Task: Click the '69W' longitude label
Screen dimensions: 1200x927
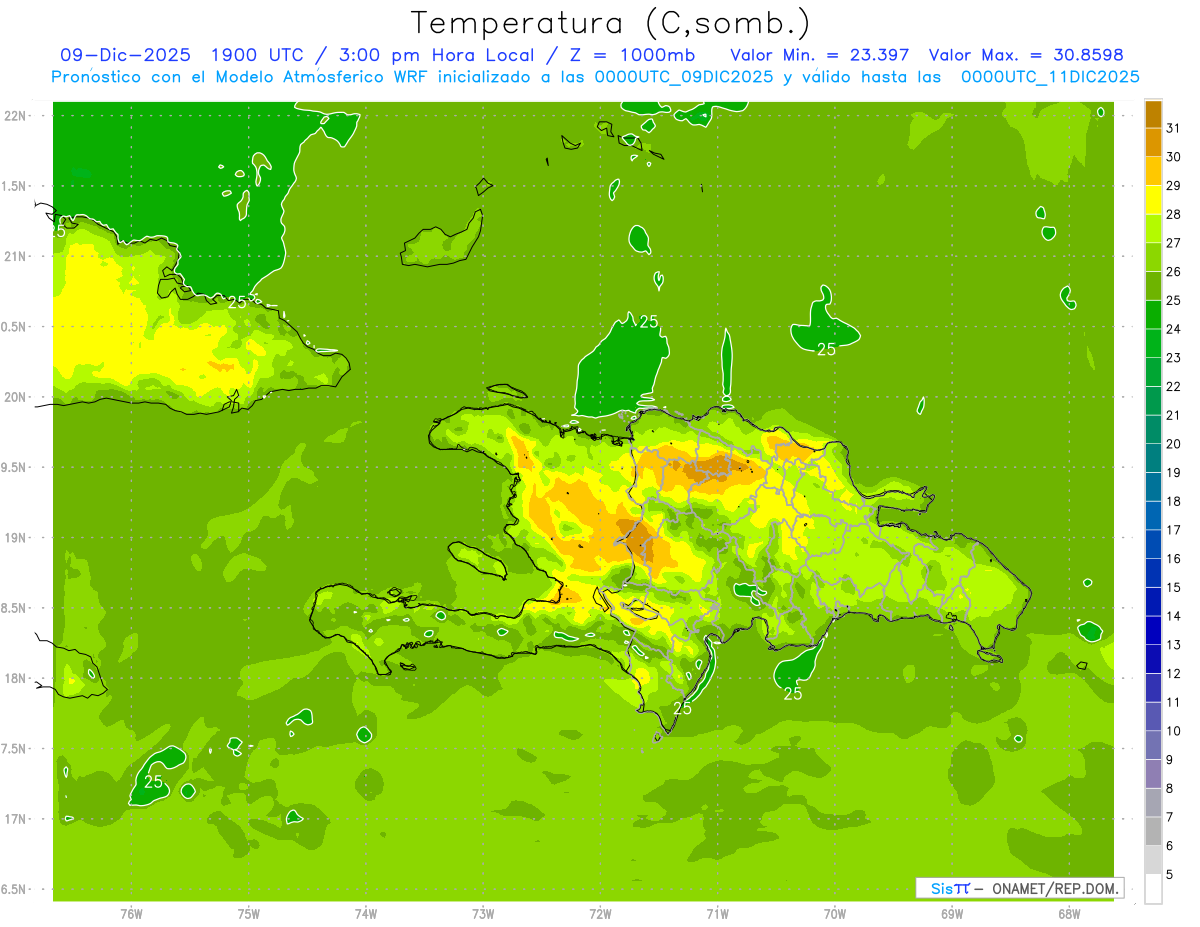Action: coord(952,913)
